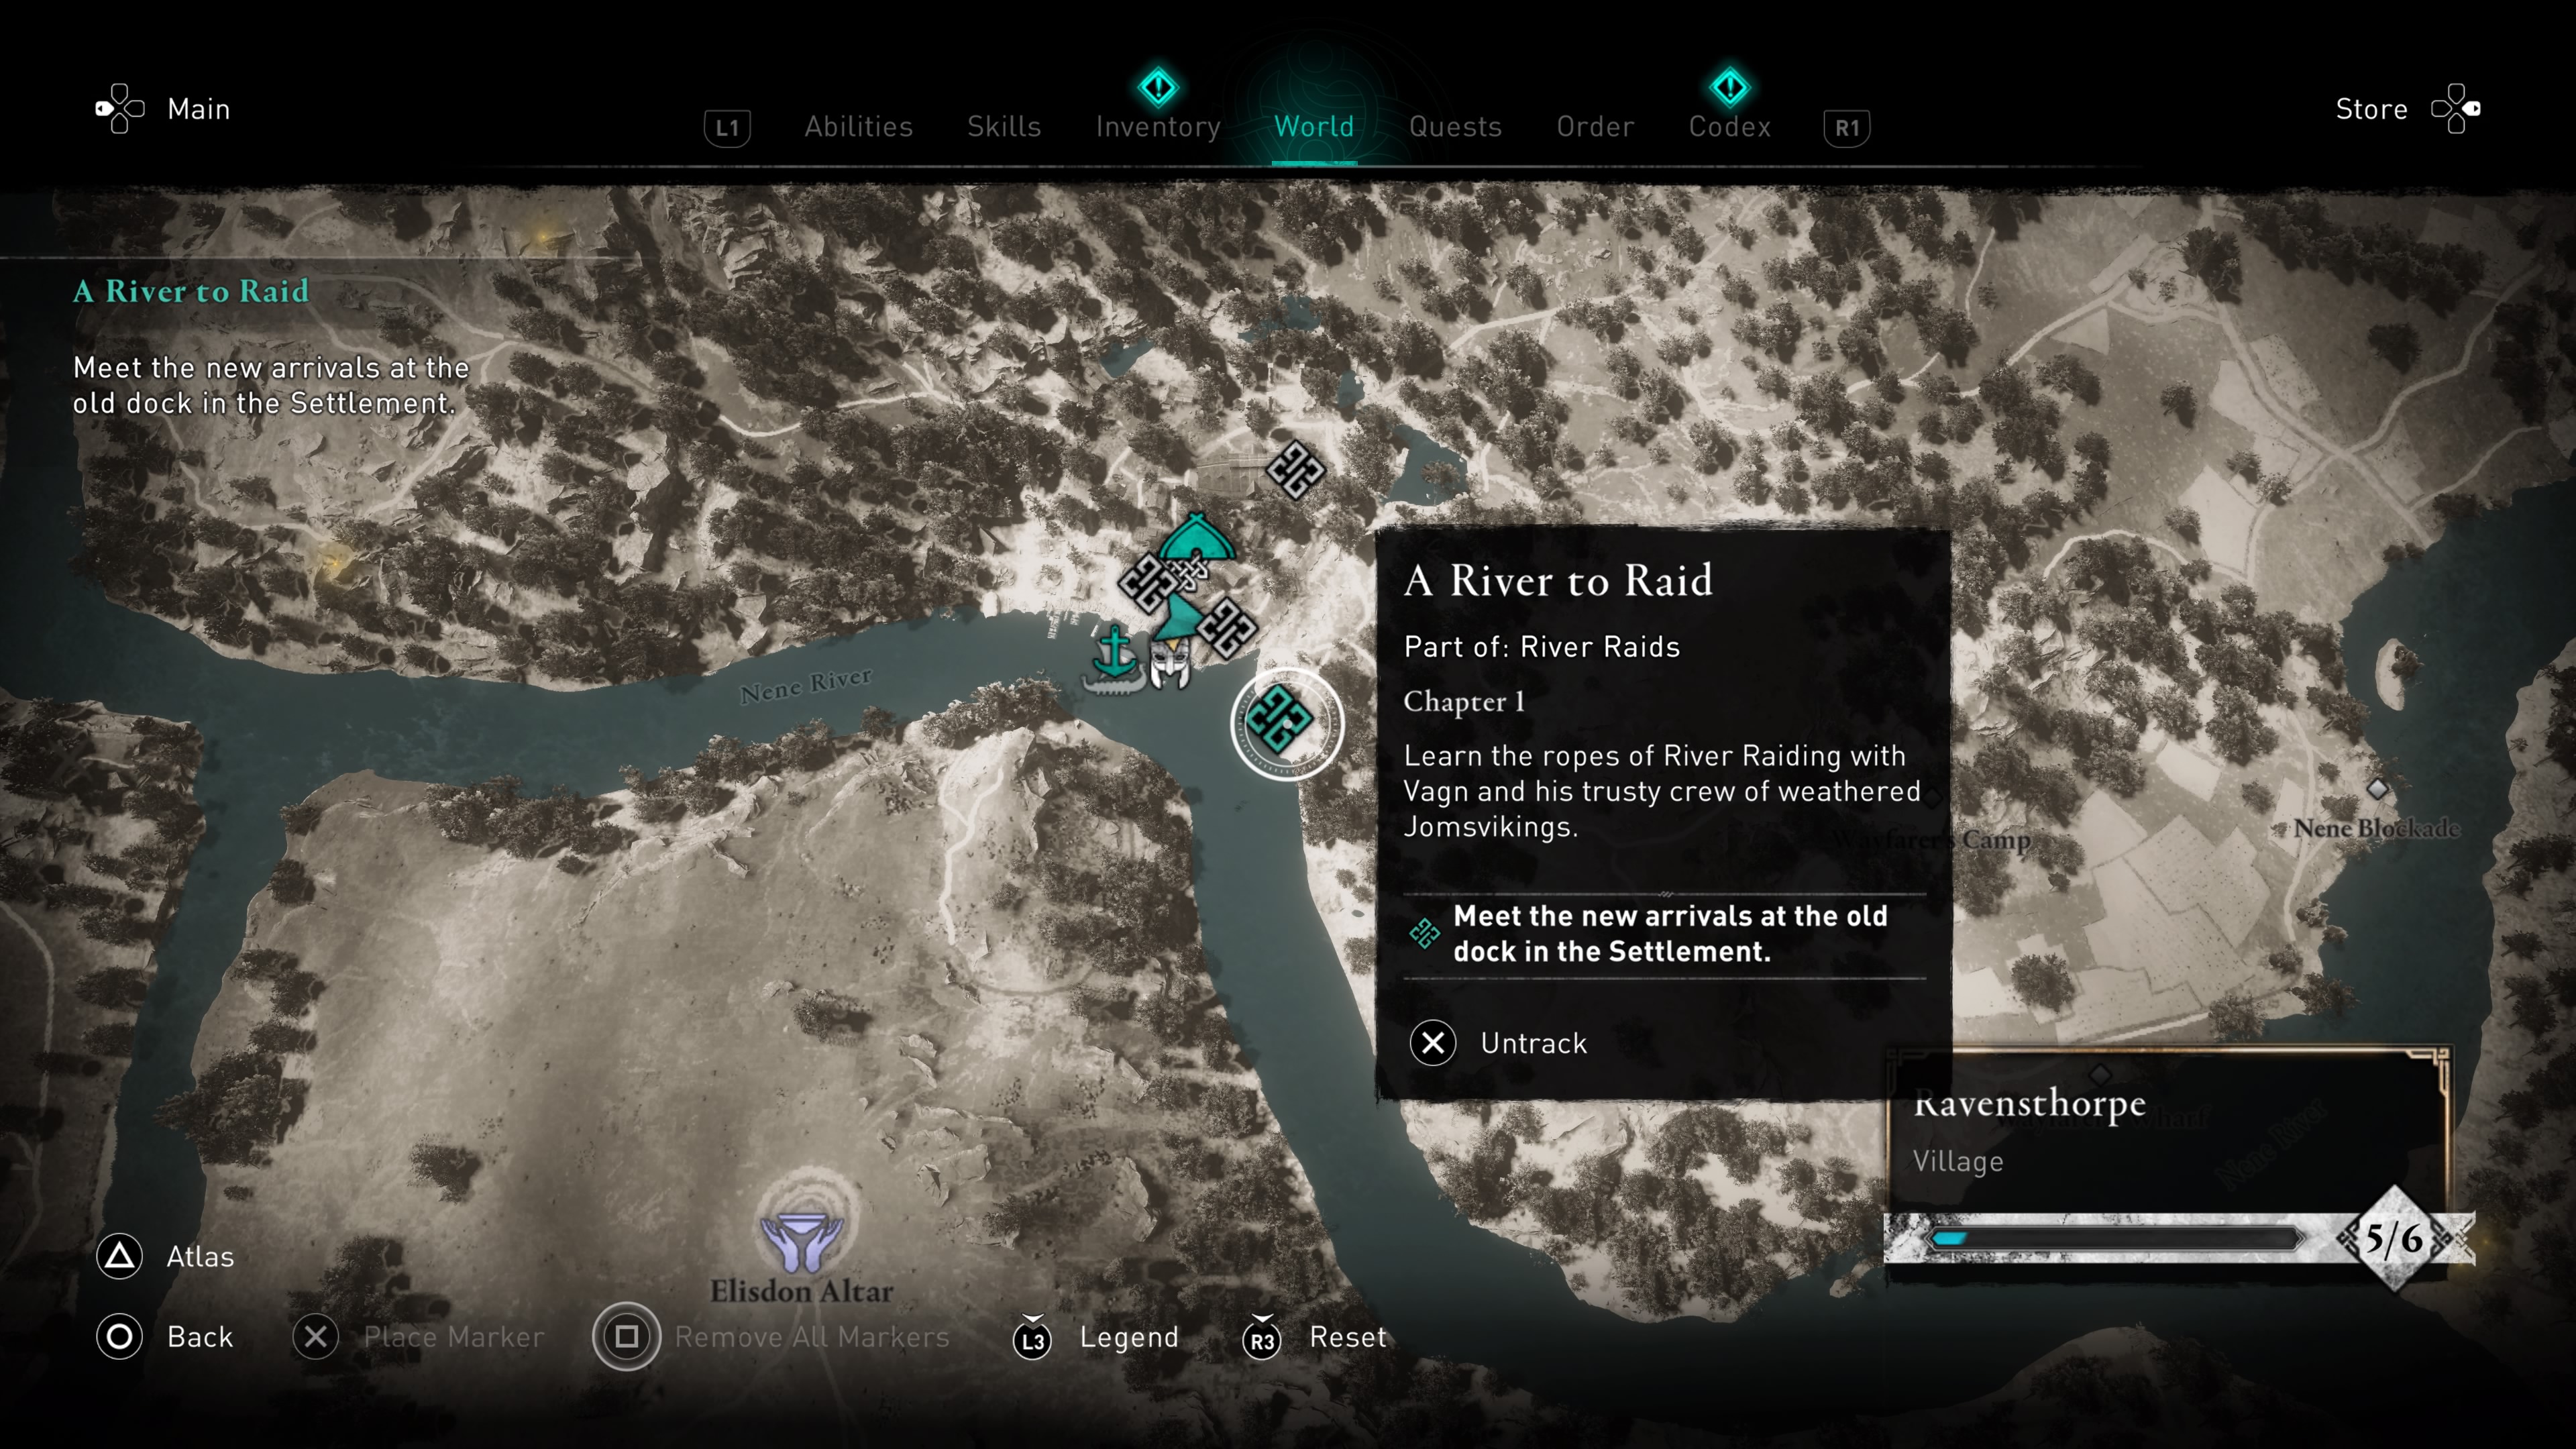Click the Place Marker option
This screenshot has height=1449, width=2576.
[x=453, y=1334]
